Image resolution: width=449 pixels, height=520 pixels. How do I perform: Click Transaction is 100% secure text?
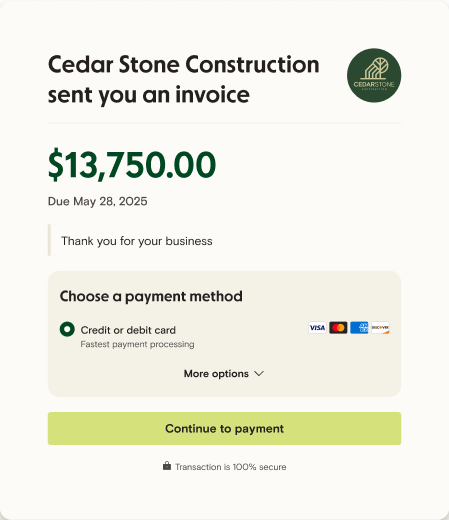pos(231,467)
